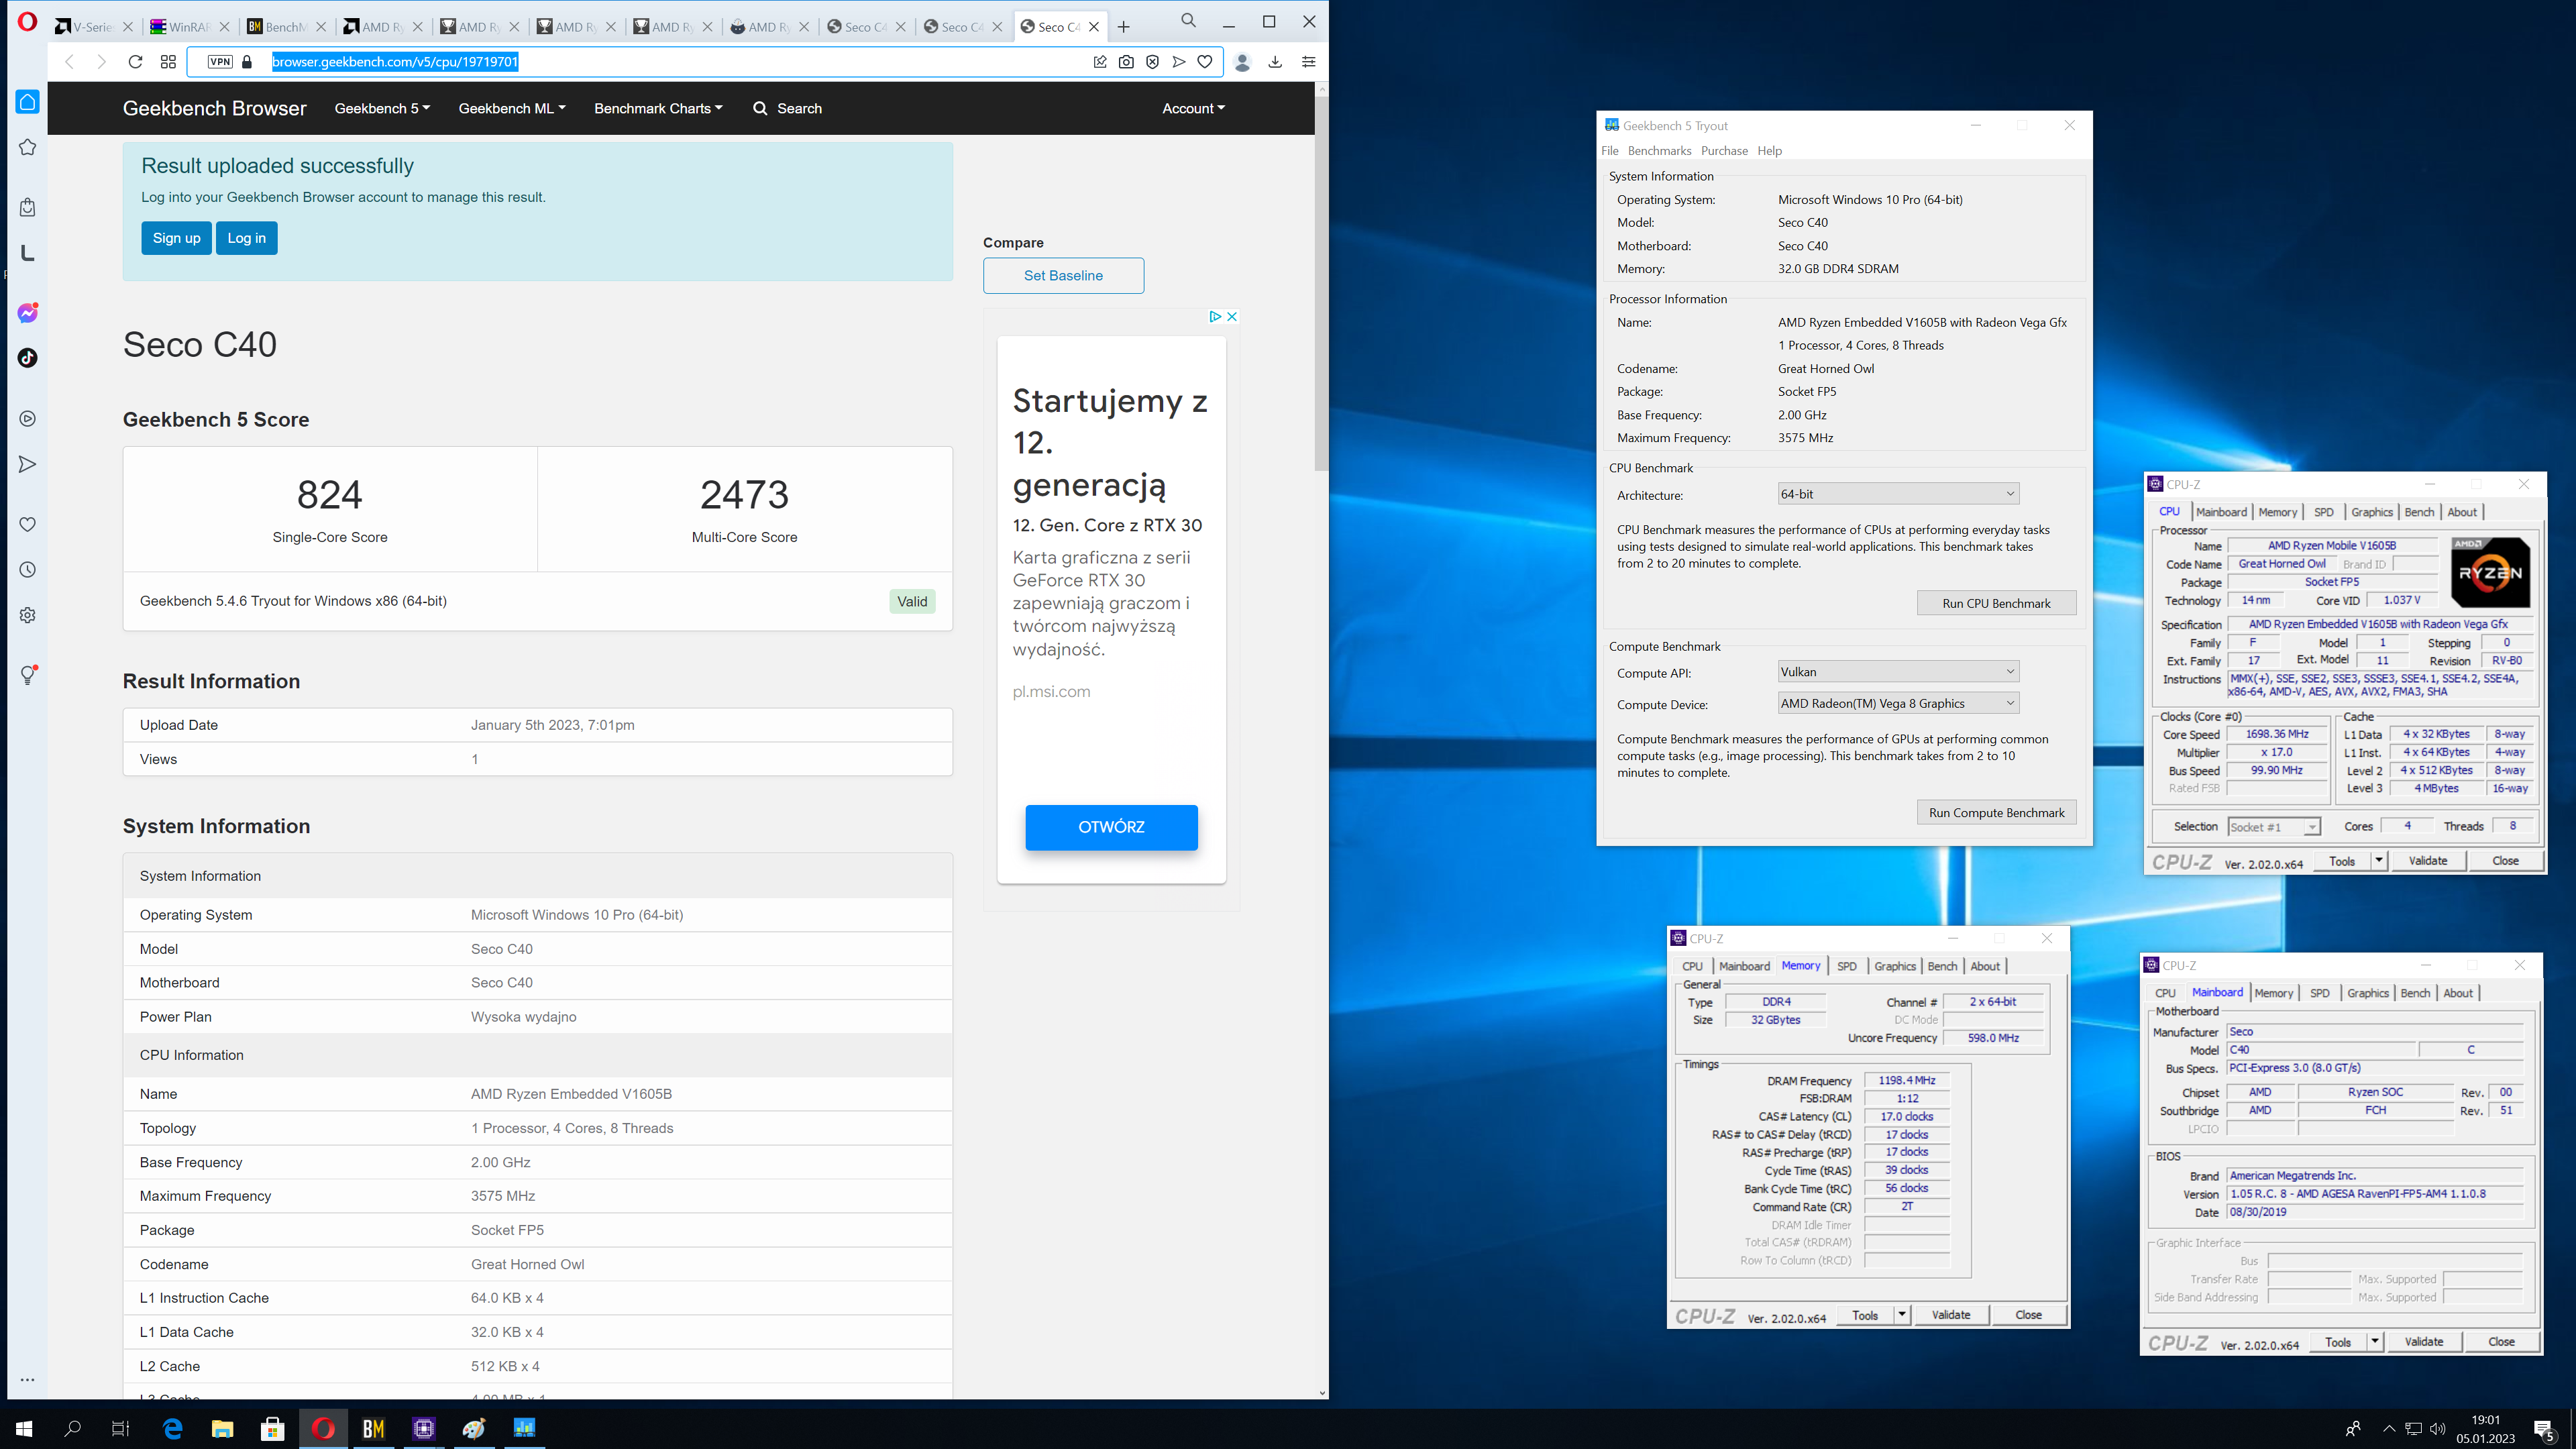Expand the Geekbench 5 navigation dropdown

pos(382,108)
